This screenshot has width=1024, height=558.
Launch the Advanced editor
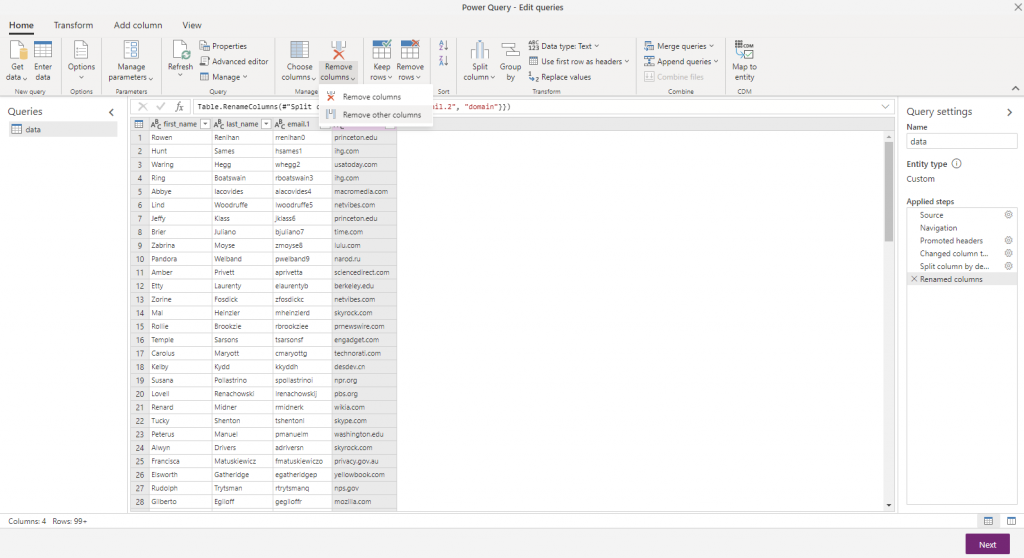[234, 61]
